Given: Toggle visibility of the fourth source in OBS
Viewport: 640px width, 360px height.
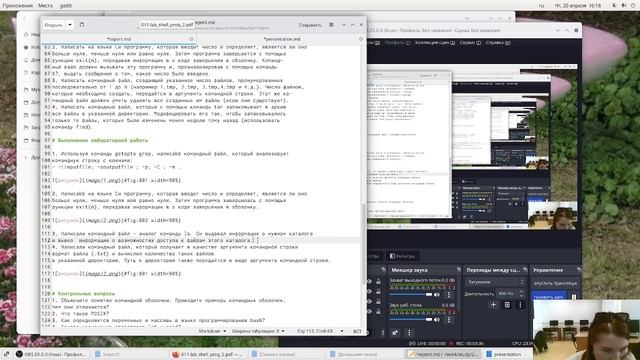Looking at the screenshot, I should pos(369,311).
